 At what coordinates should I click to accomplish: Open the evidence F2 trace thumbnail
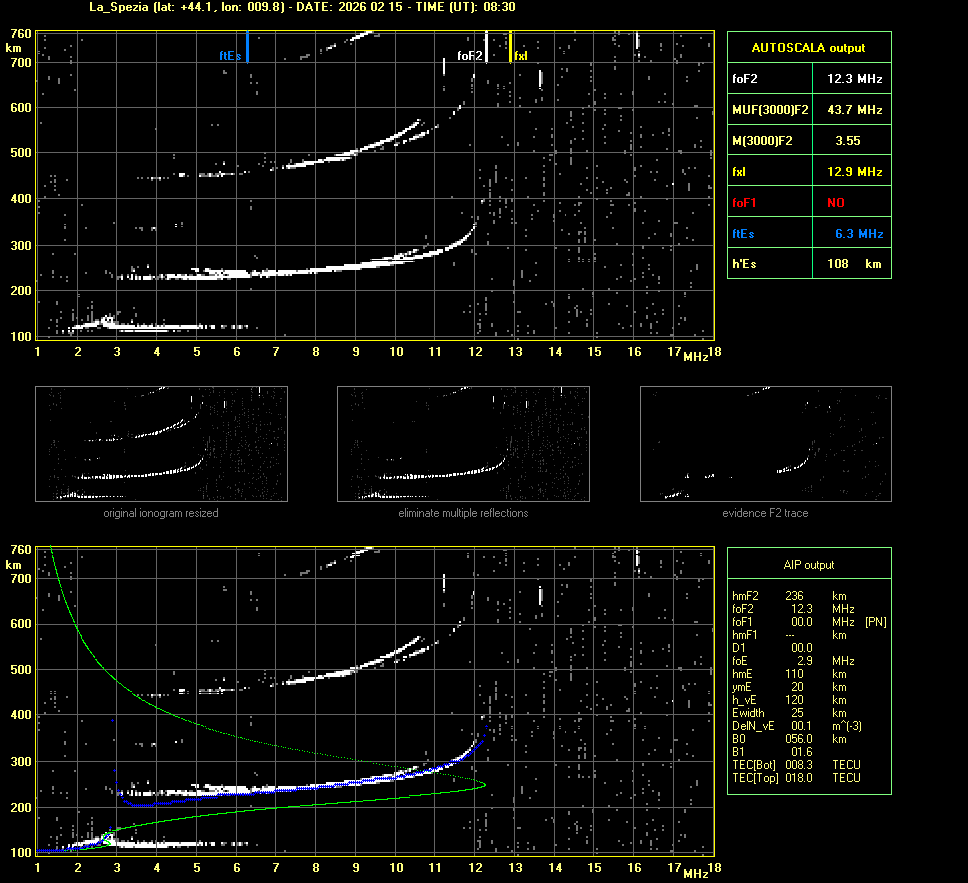point(765,443)
